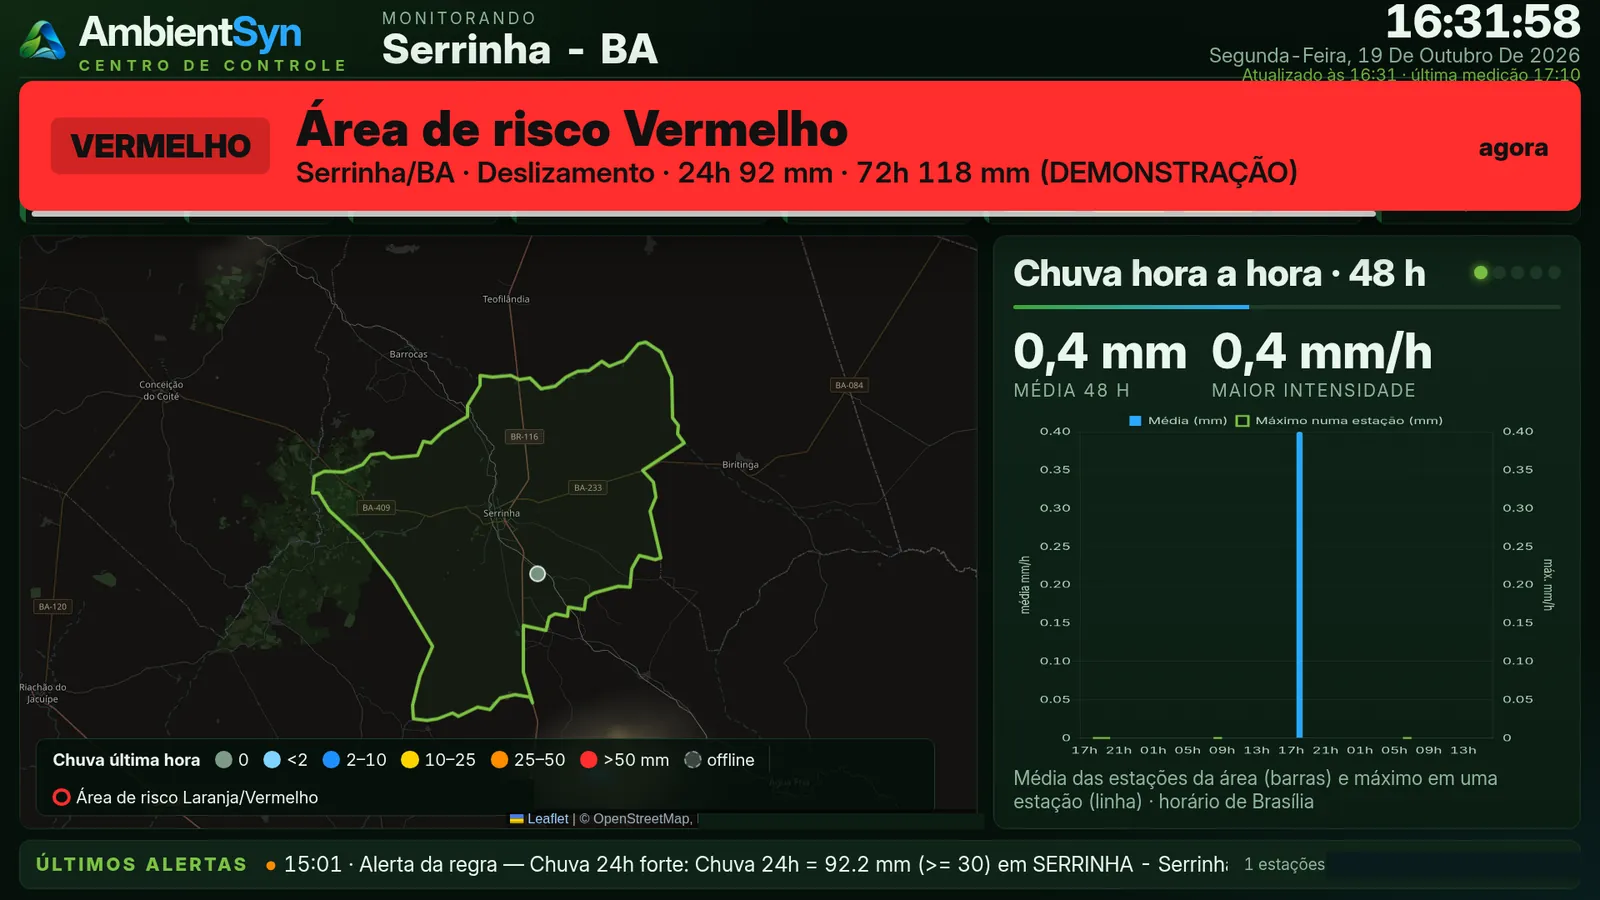Click the '0,4 mm/h' maior intensidade value
The width and height of the screenshot is (1600, 900).
tap(1322, 352)
